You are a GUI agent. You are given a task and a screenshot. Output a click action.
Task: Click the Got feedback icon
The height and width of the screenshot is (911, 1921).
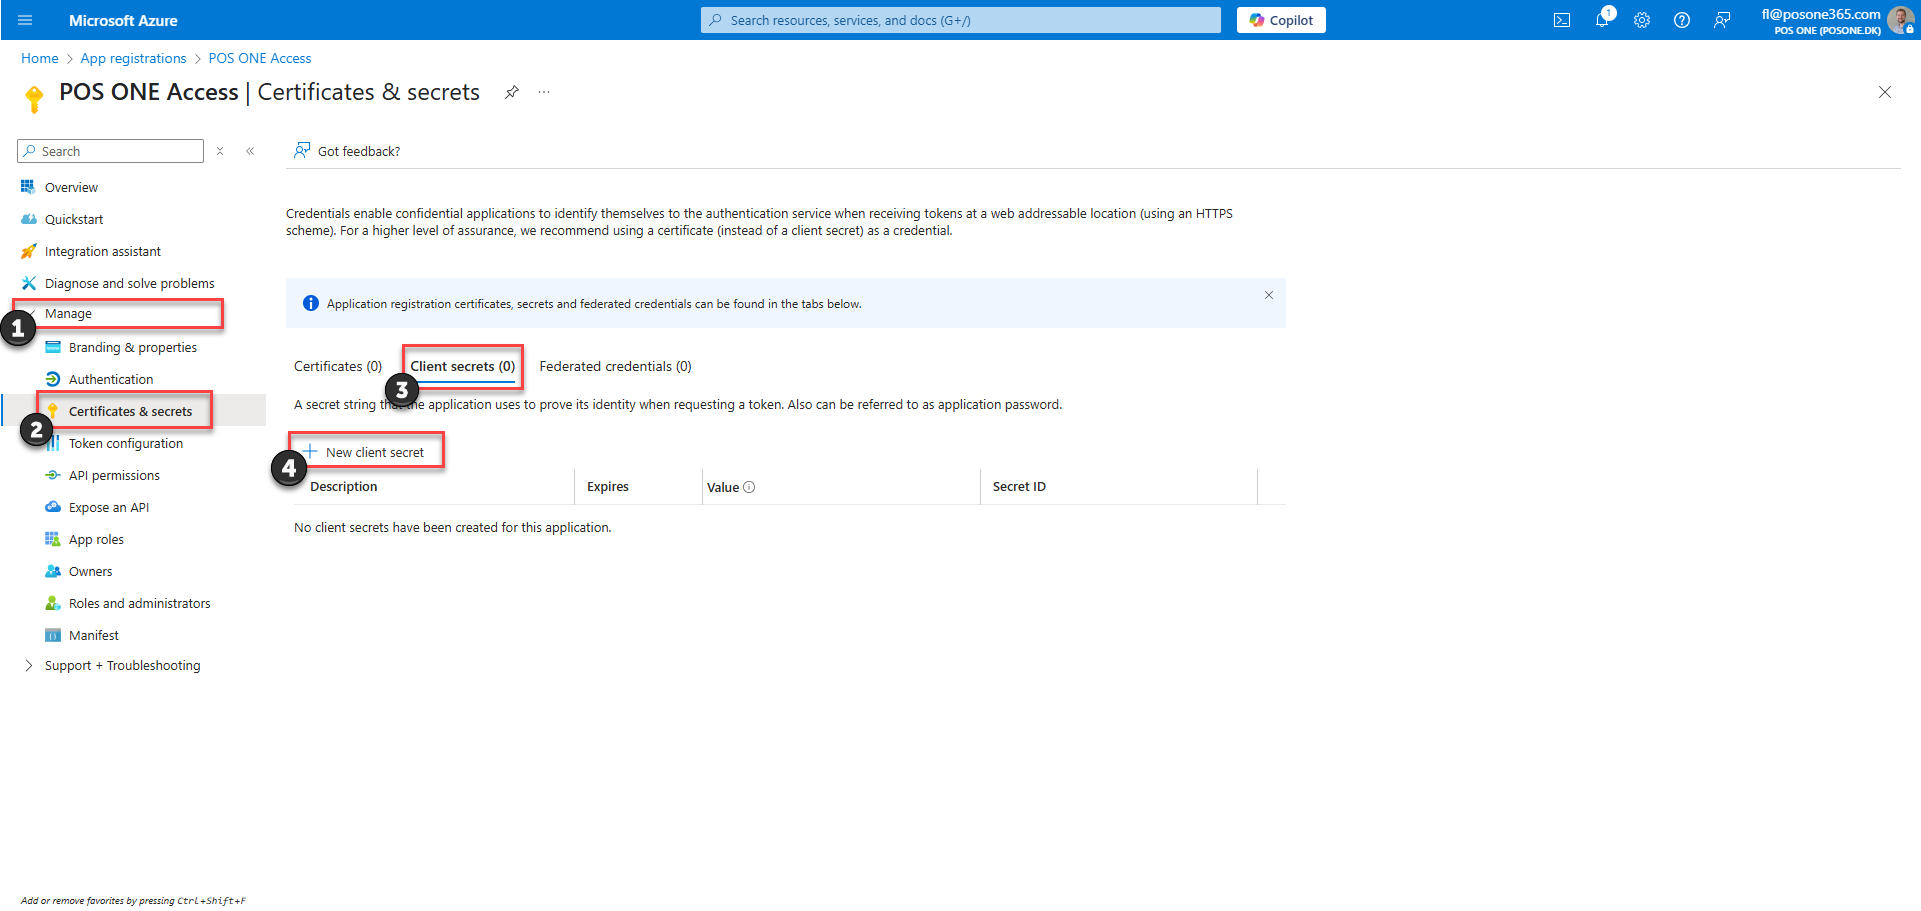click(x=301, y=151)
